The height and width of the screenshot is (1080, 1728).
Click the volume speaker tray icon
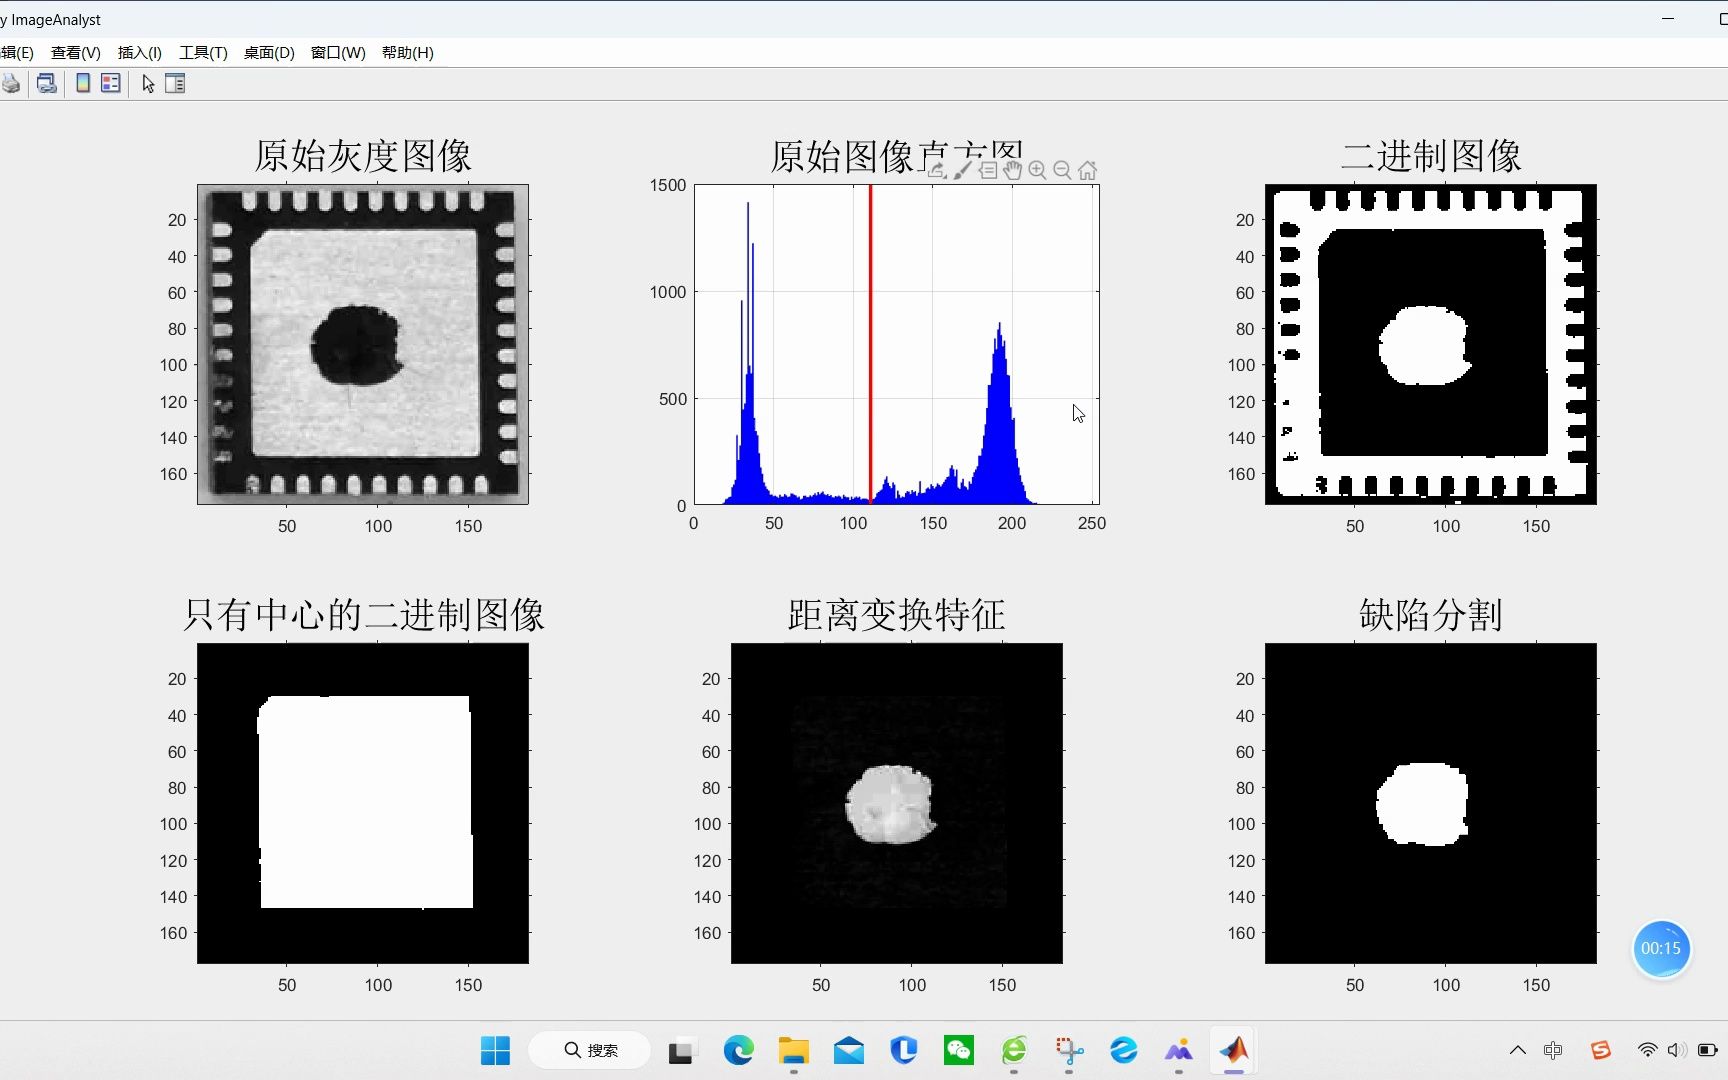tap(1677, 1050)
